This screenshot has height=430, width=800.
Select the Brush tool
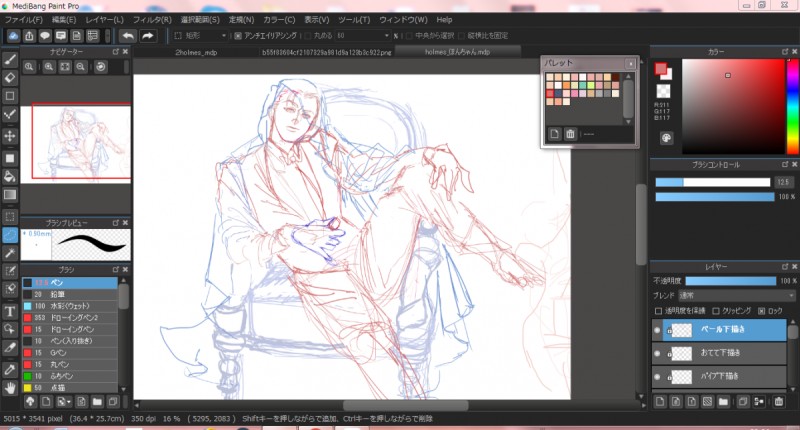[10, 60]
